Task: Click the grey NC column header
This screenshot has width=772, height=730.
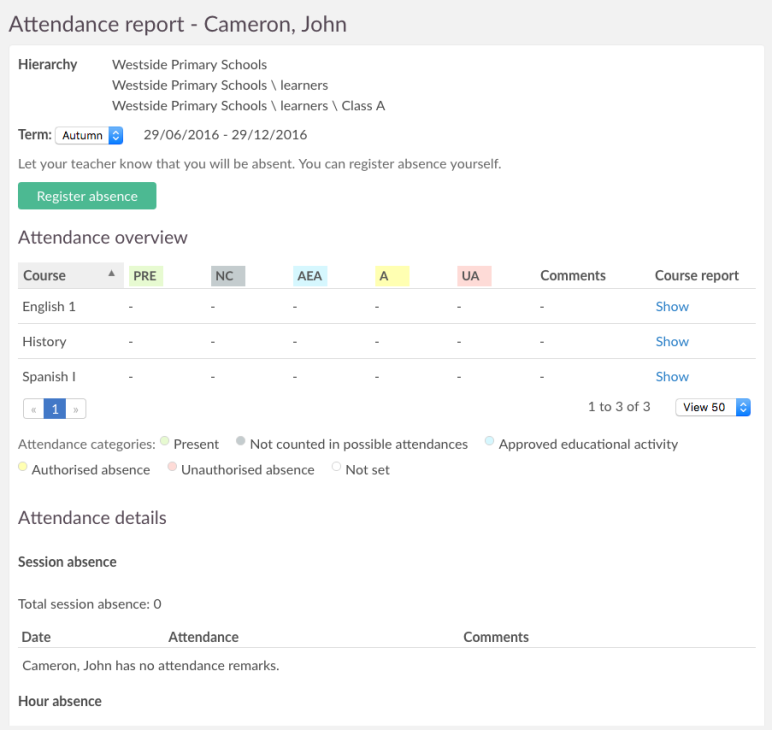Action: click(227, 276)
